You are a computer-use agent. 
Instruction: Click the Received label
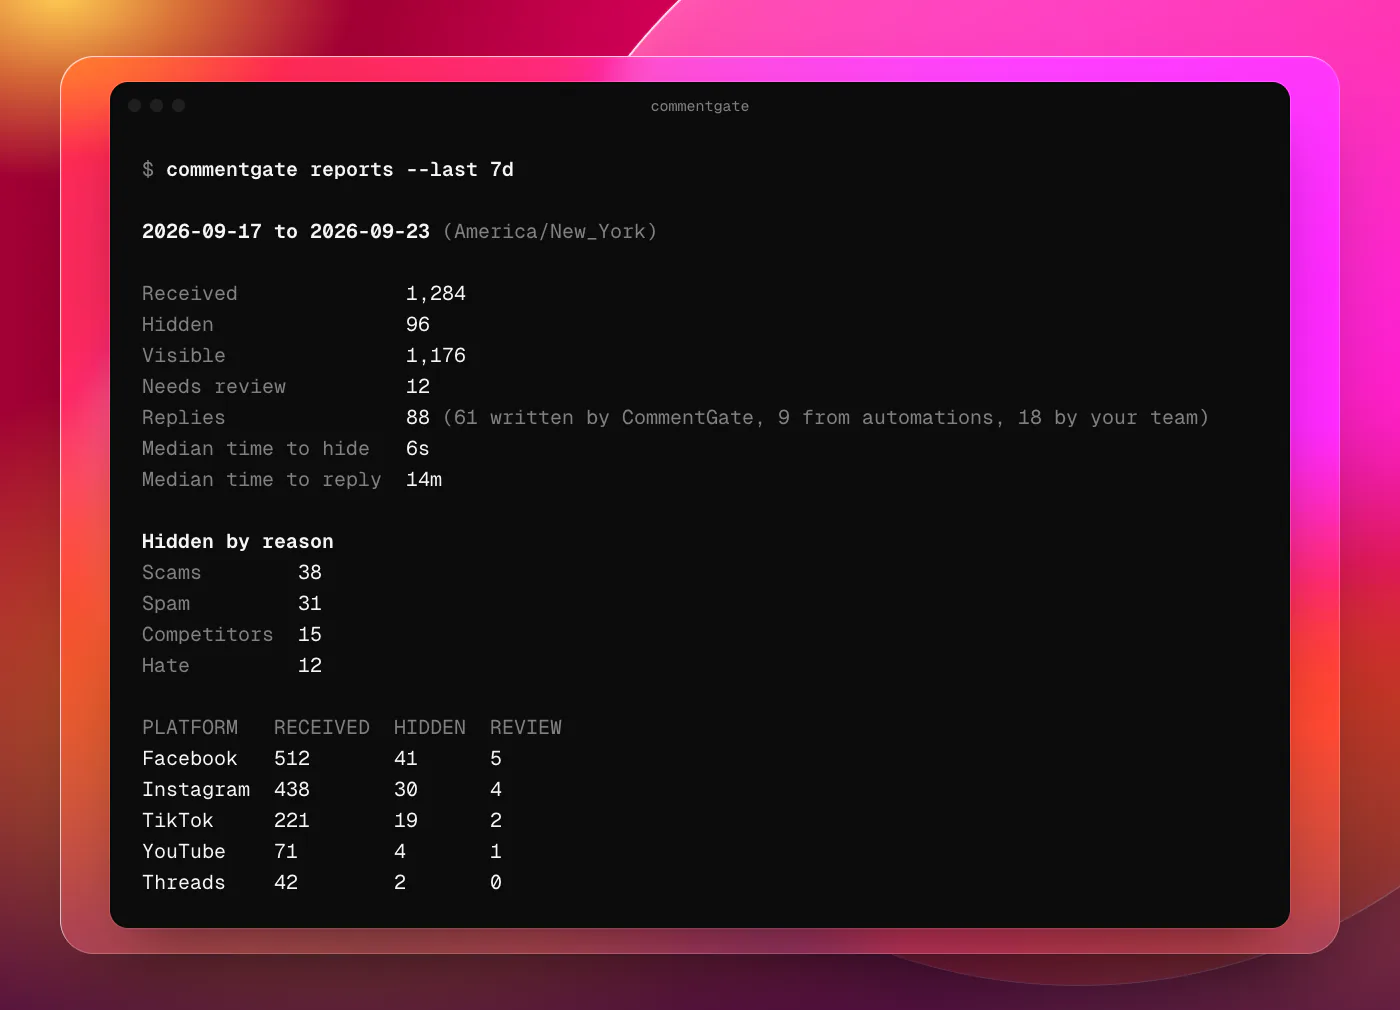pyautogui.click(x=190, y=294)
